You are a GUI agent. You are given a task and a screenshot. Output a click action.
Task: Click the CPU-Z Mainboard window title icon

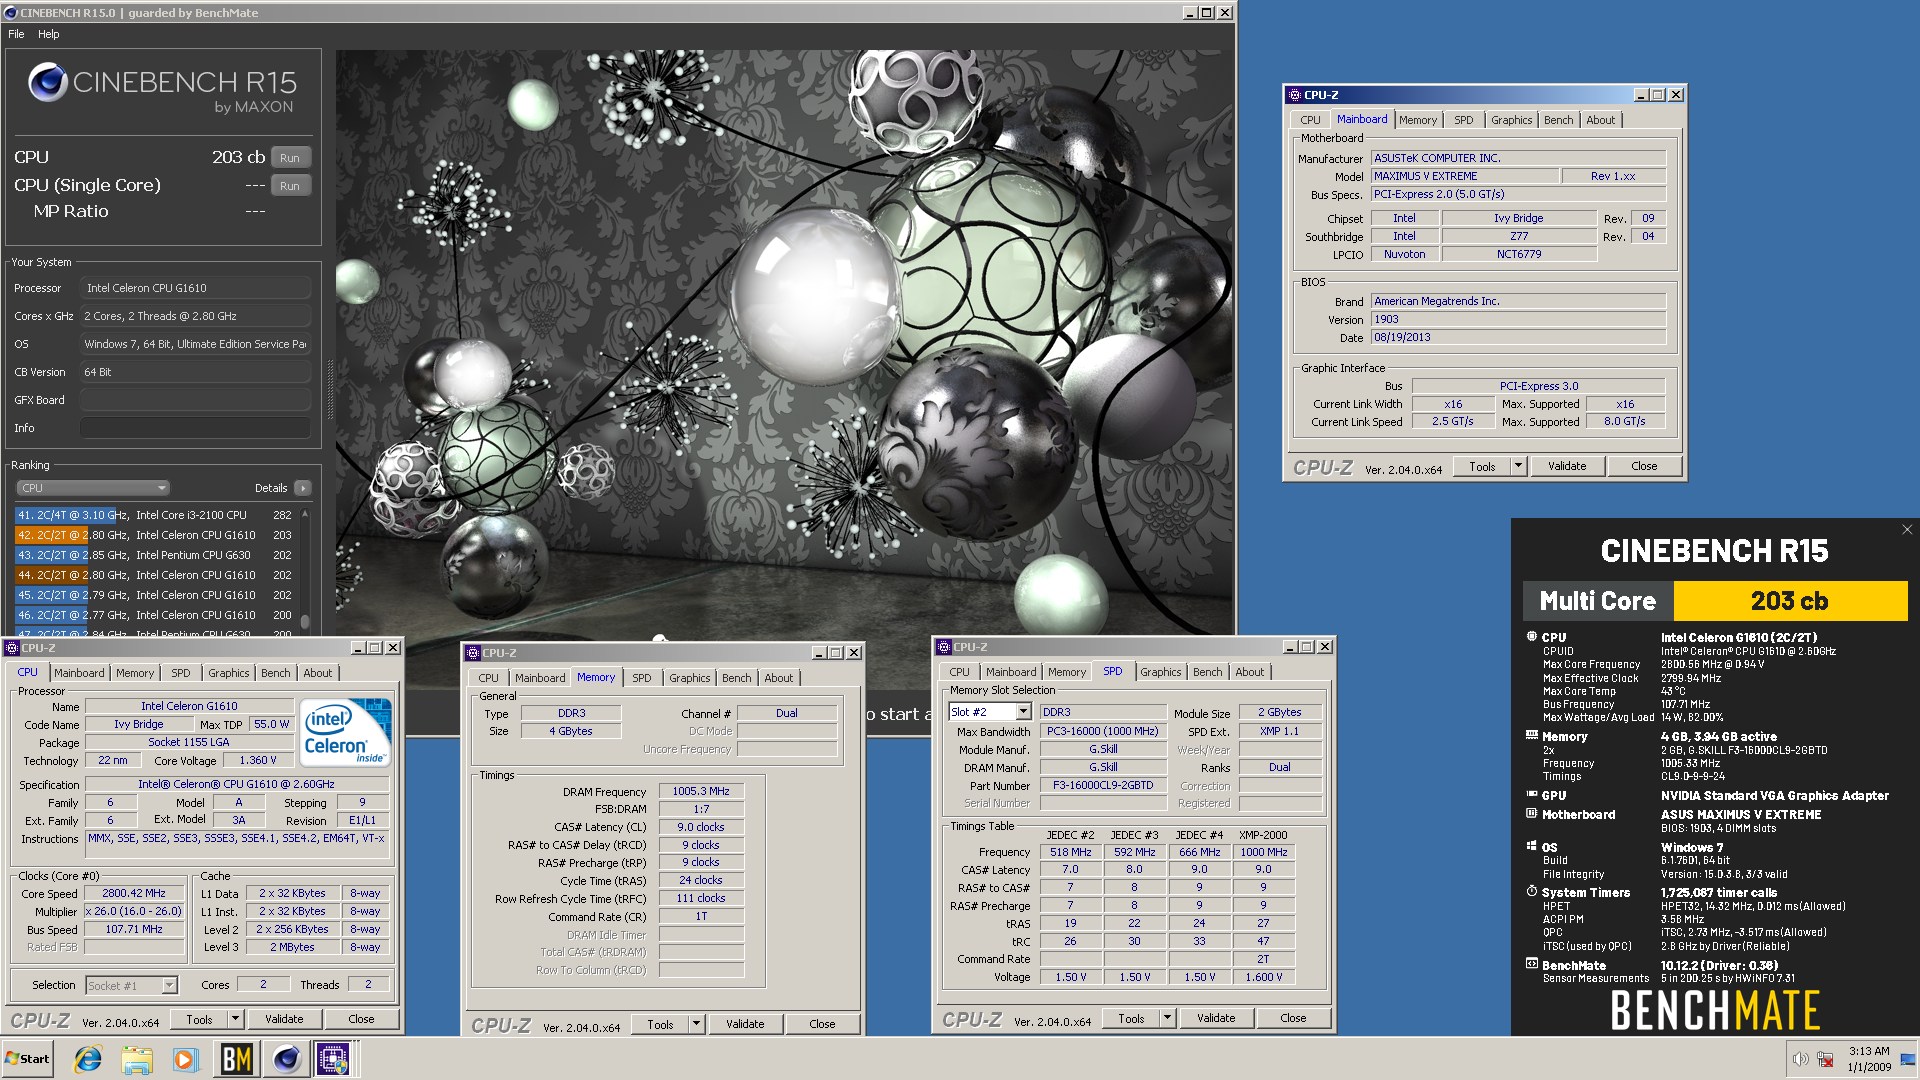pos(1295,95)
